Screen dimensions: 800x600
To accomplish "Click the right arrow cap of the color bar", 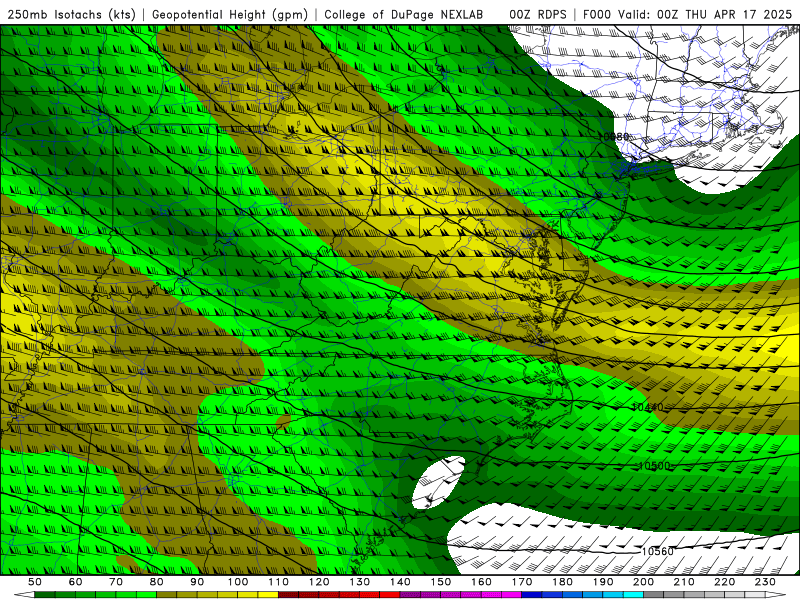I will [x=776, y=595].
